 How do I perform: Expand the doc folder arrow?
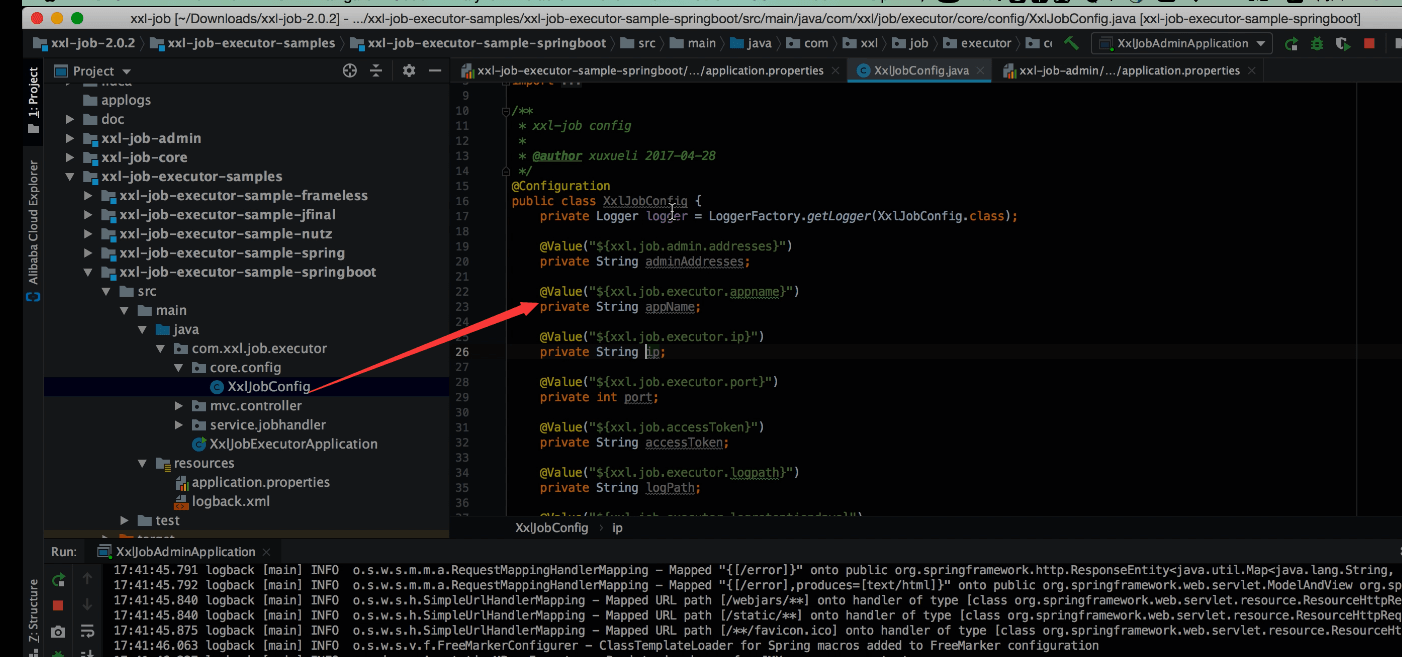tap(70, 119)
